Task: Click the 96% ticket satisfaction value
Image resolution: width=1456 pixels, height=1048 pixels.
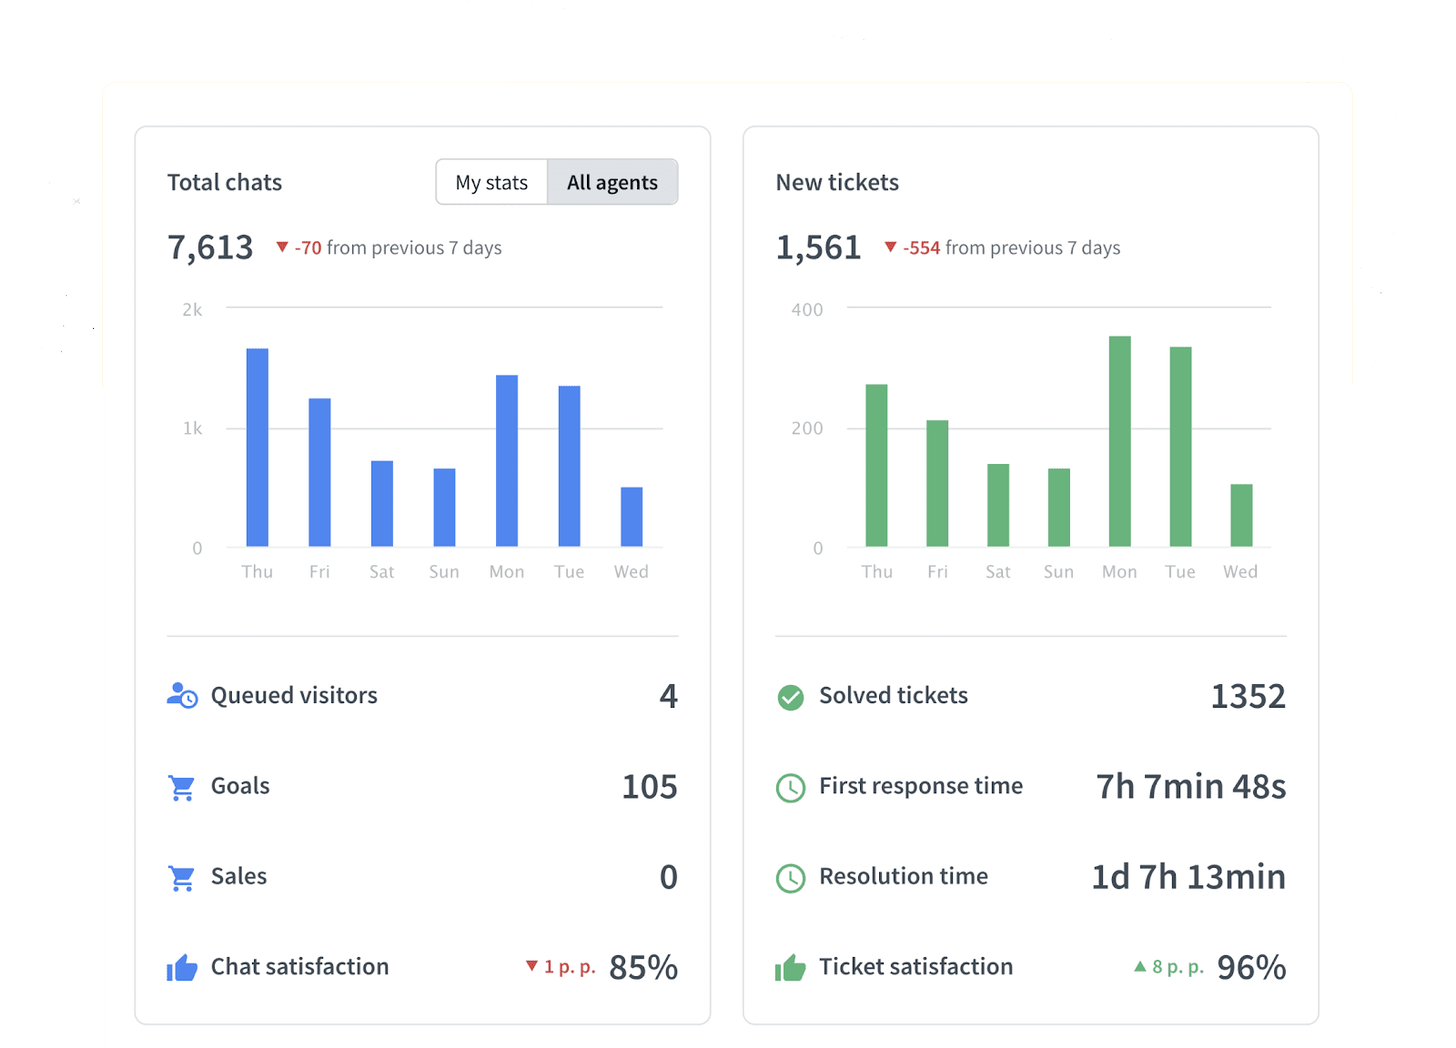Action: (1251, 967)
